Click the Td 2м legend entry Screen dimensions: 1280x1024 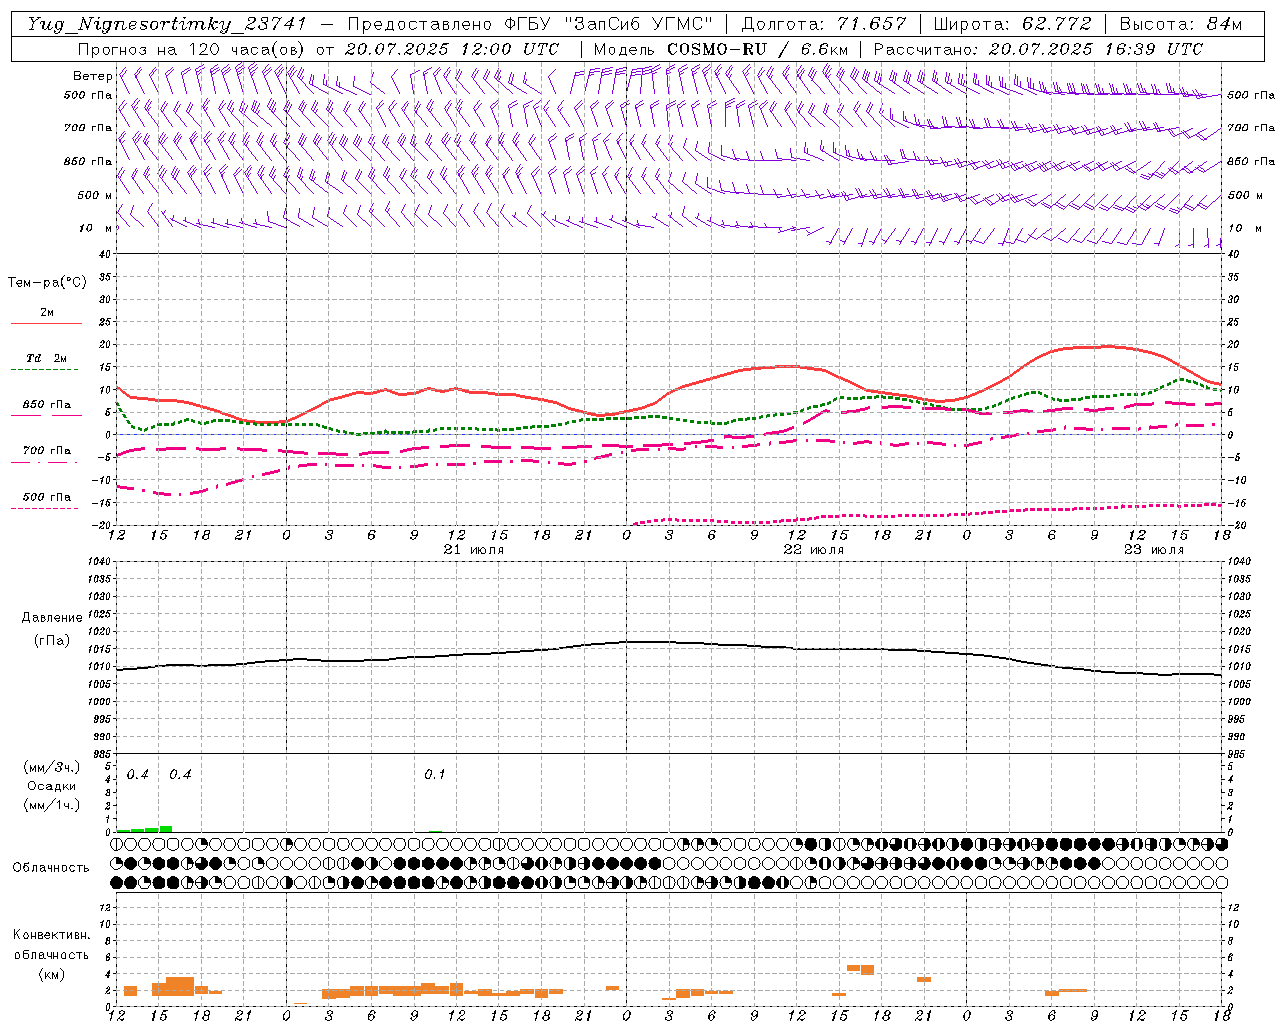(x=46, y=358)
